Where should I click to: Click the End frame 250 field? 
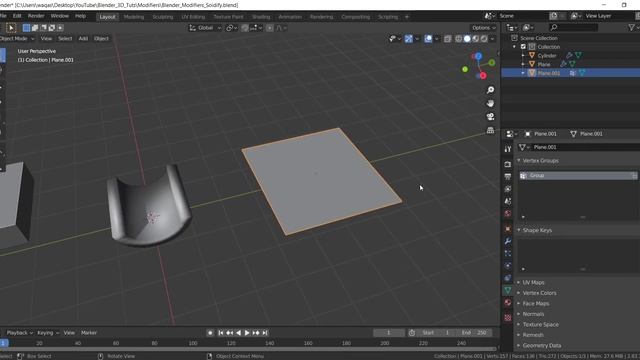(475, 333)
